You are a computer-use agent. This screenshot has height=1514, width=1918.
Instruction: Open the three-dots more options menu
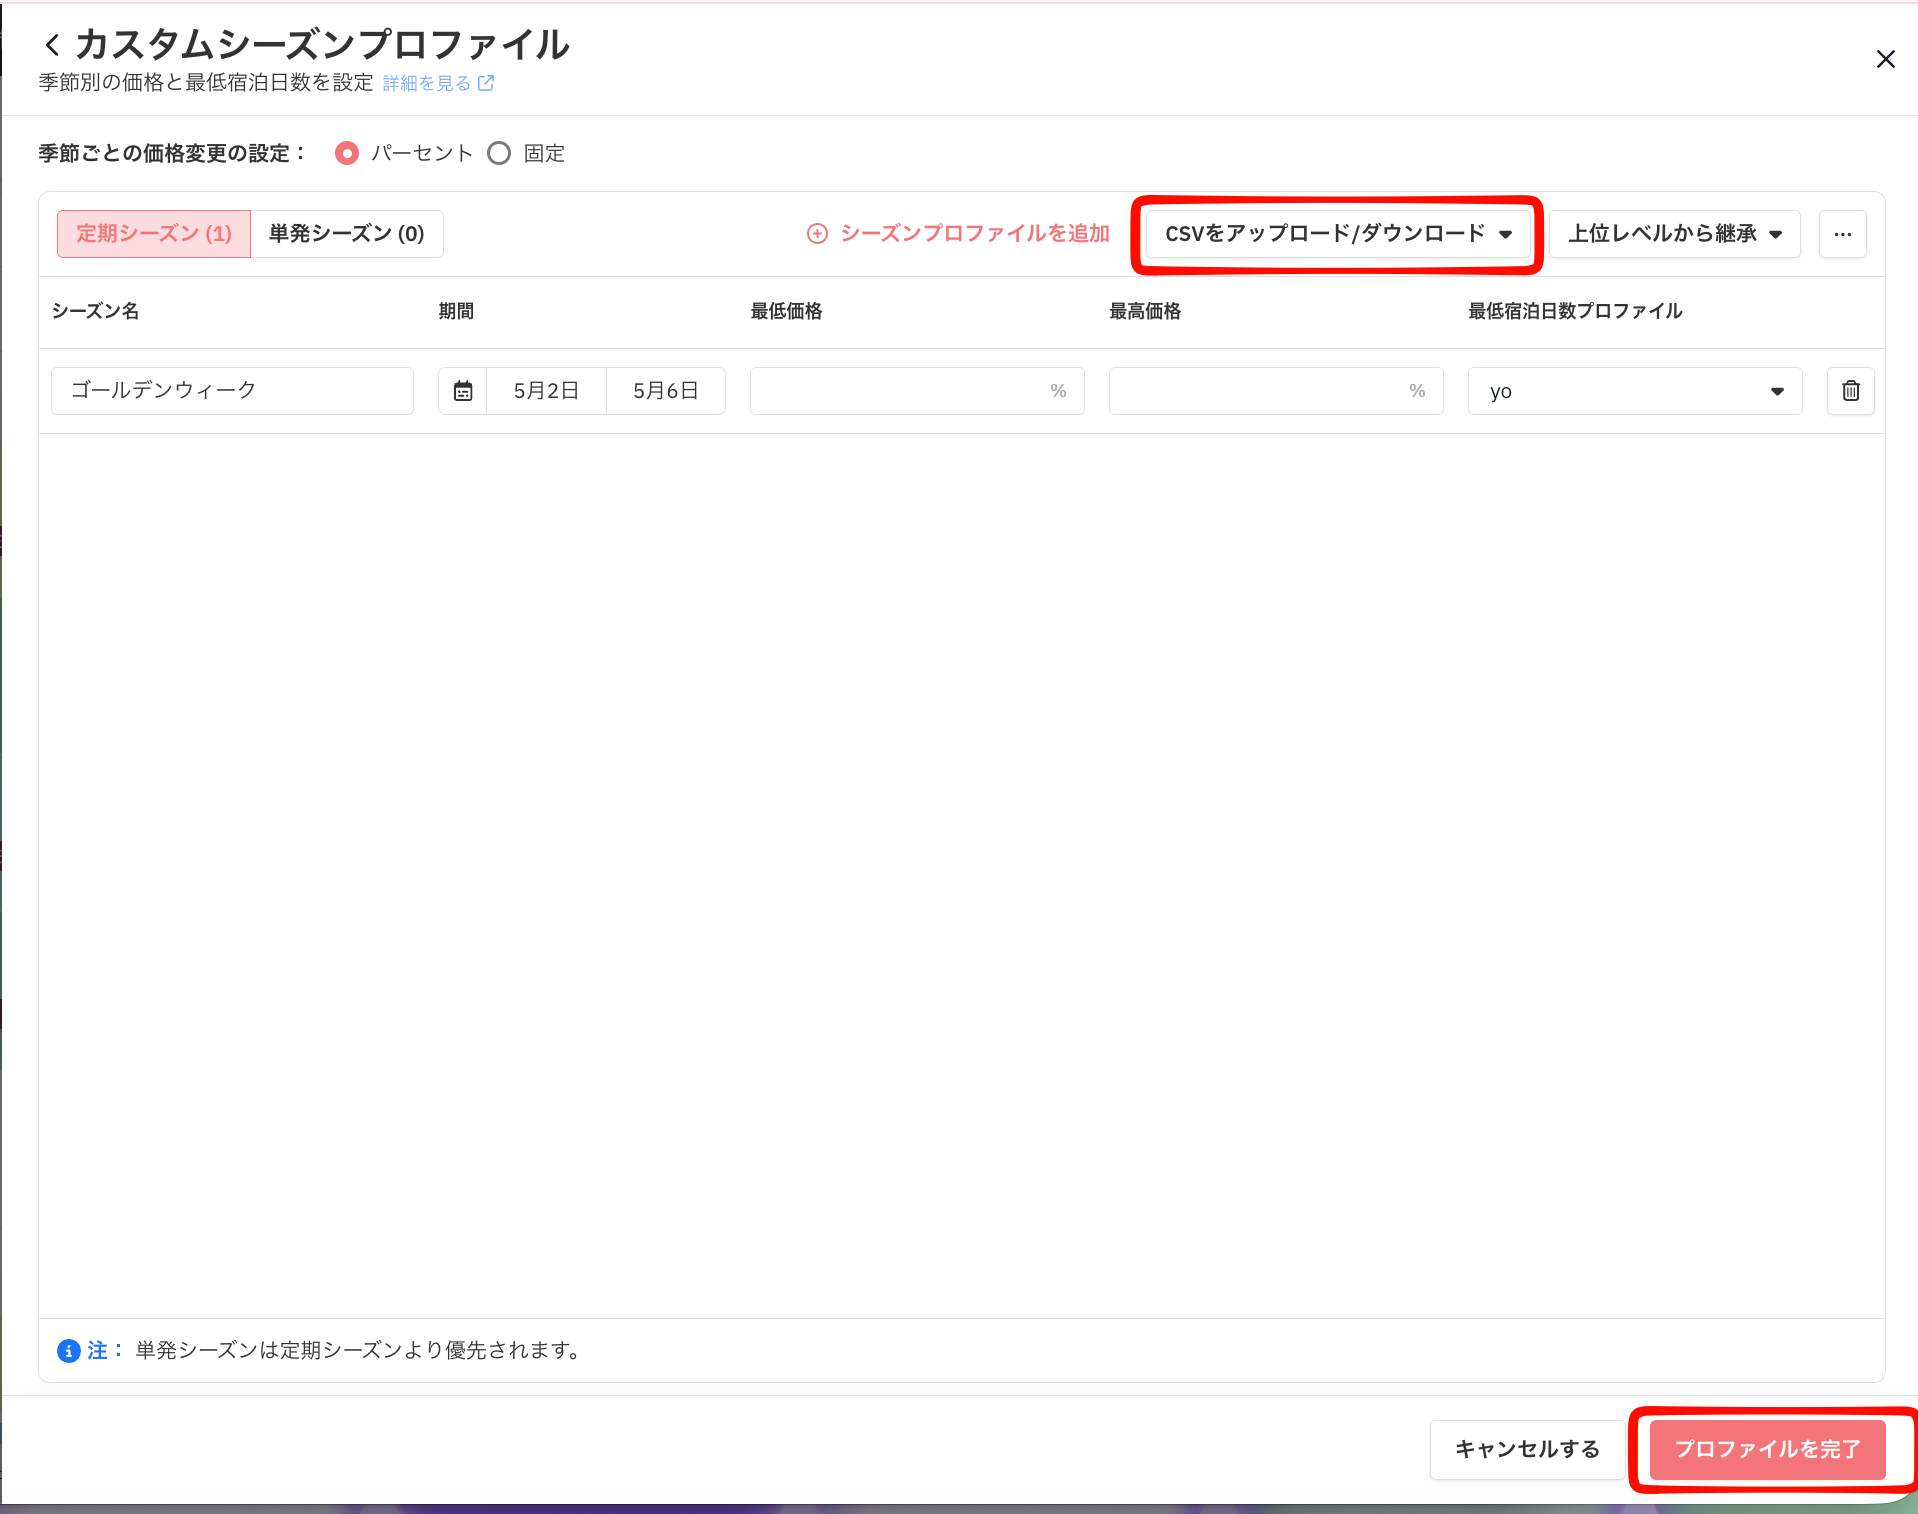coord(1842,234)
